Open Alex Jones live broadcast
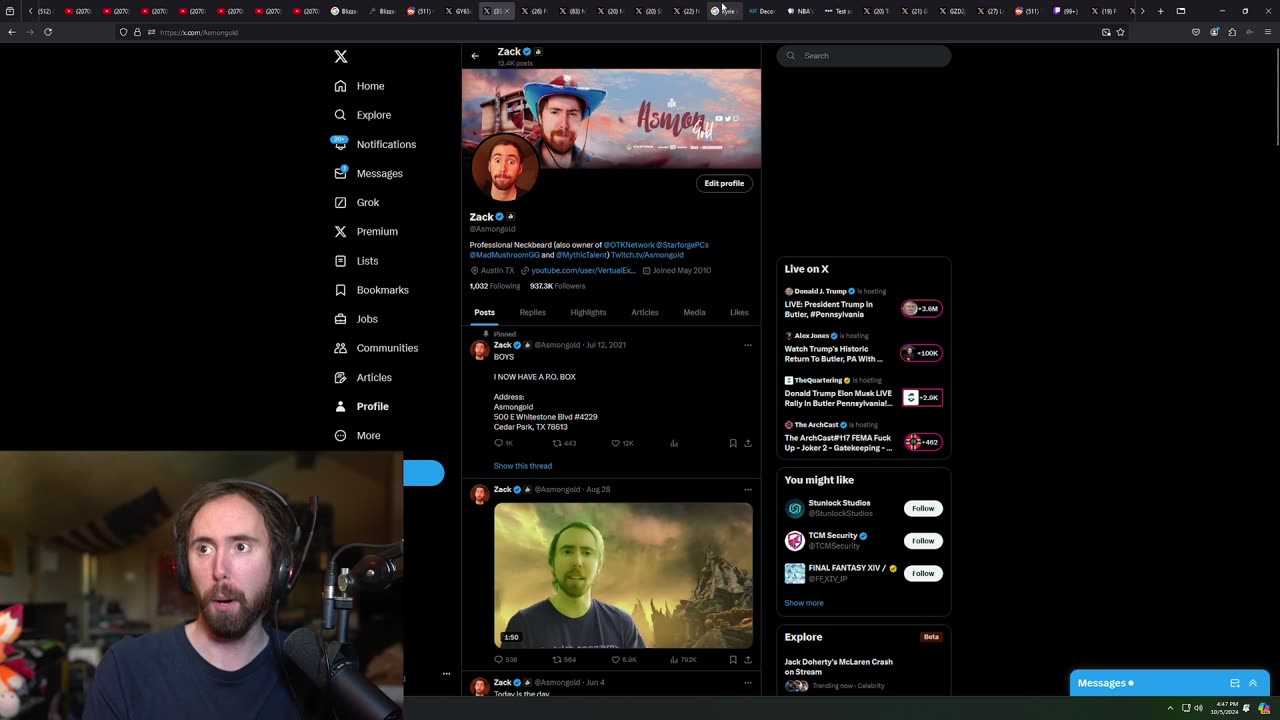 (863, 348)
